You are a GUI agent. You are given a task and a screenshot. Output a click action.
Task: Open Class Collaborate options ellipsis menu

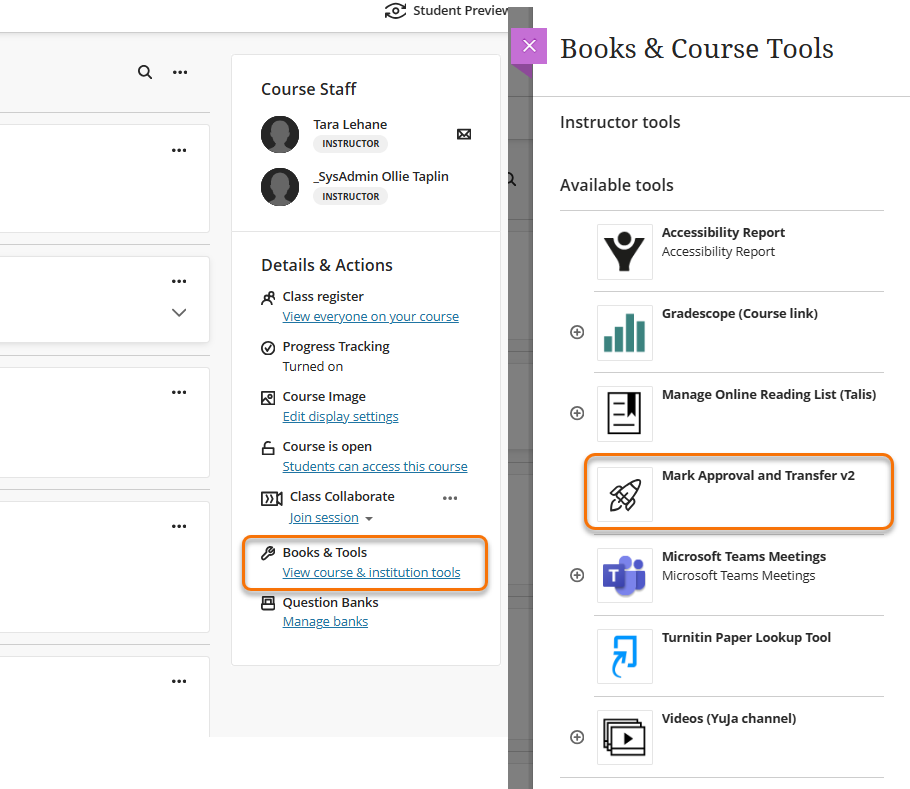coord(449,497)
